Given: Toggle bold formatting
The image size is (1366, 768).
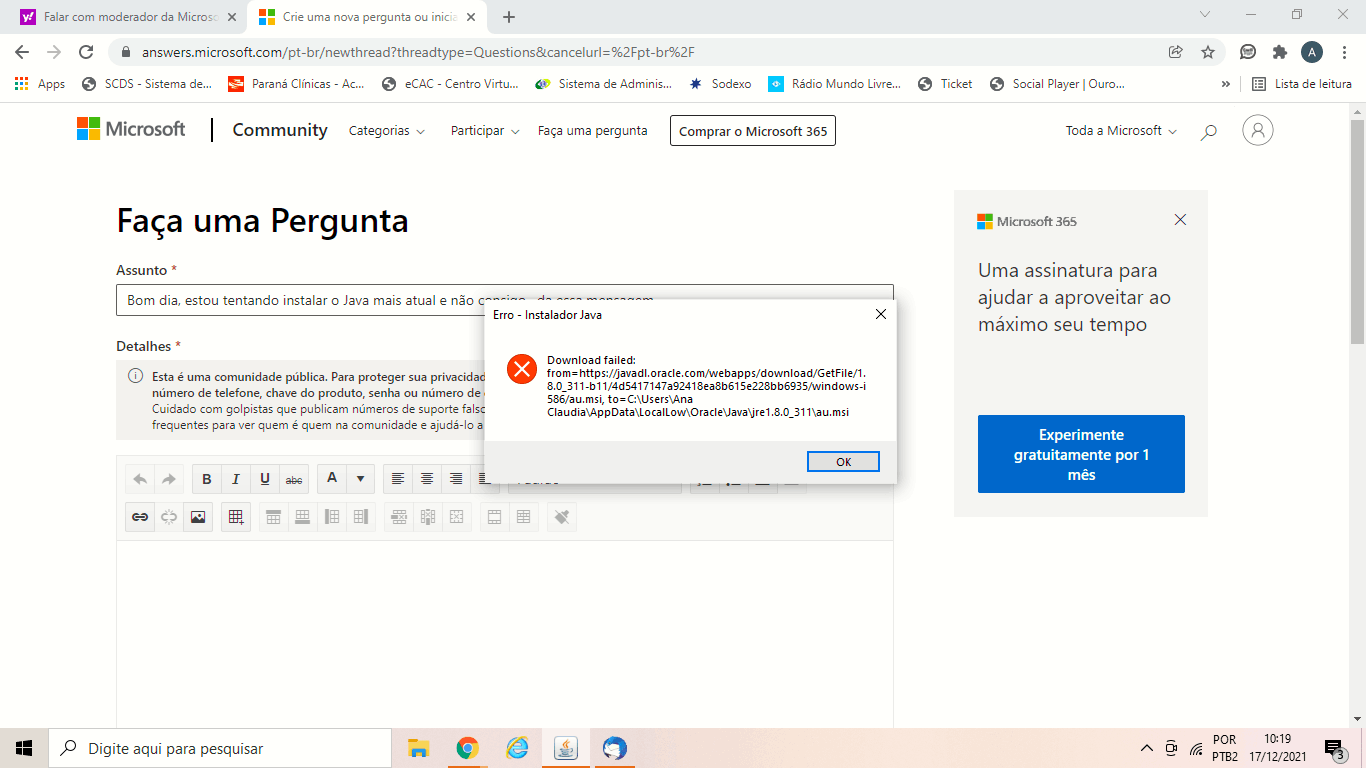Looking at the screenshot, I should [x=207, y=479].
